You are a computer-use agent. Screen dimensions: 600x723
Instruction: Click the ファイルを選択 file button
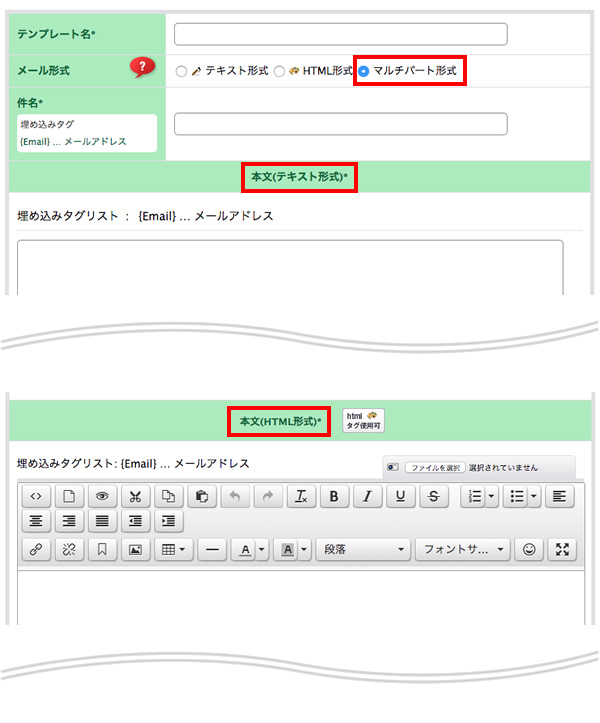click(x=435, y=468)
